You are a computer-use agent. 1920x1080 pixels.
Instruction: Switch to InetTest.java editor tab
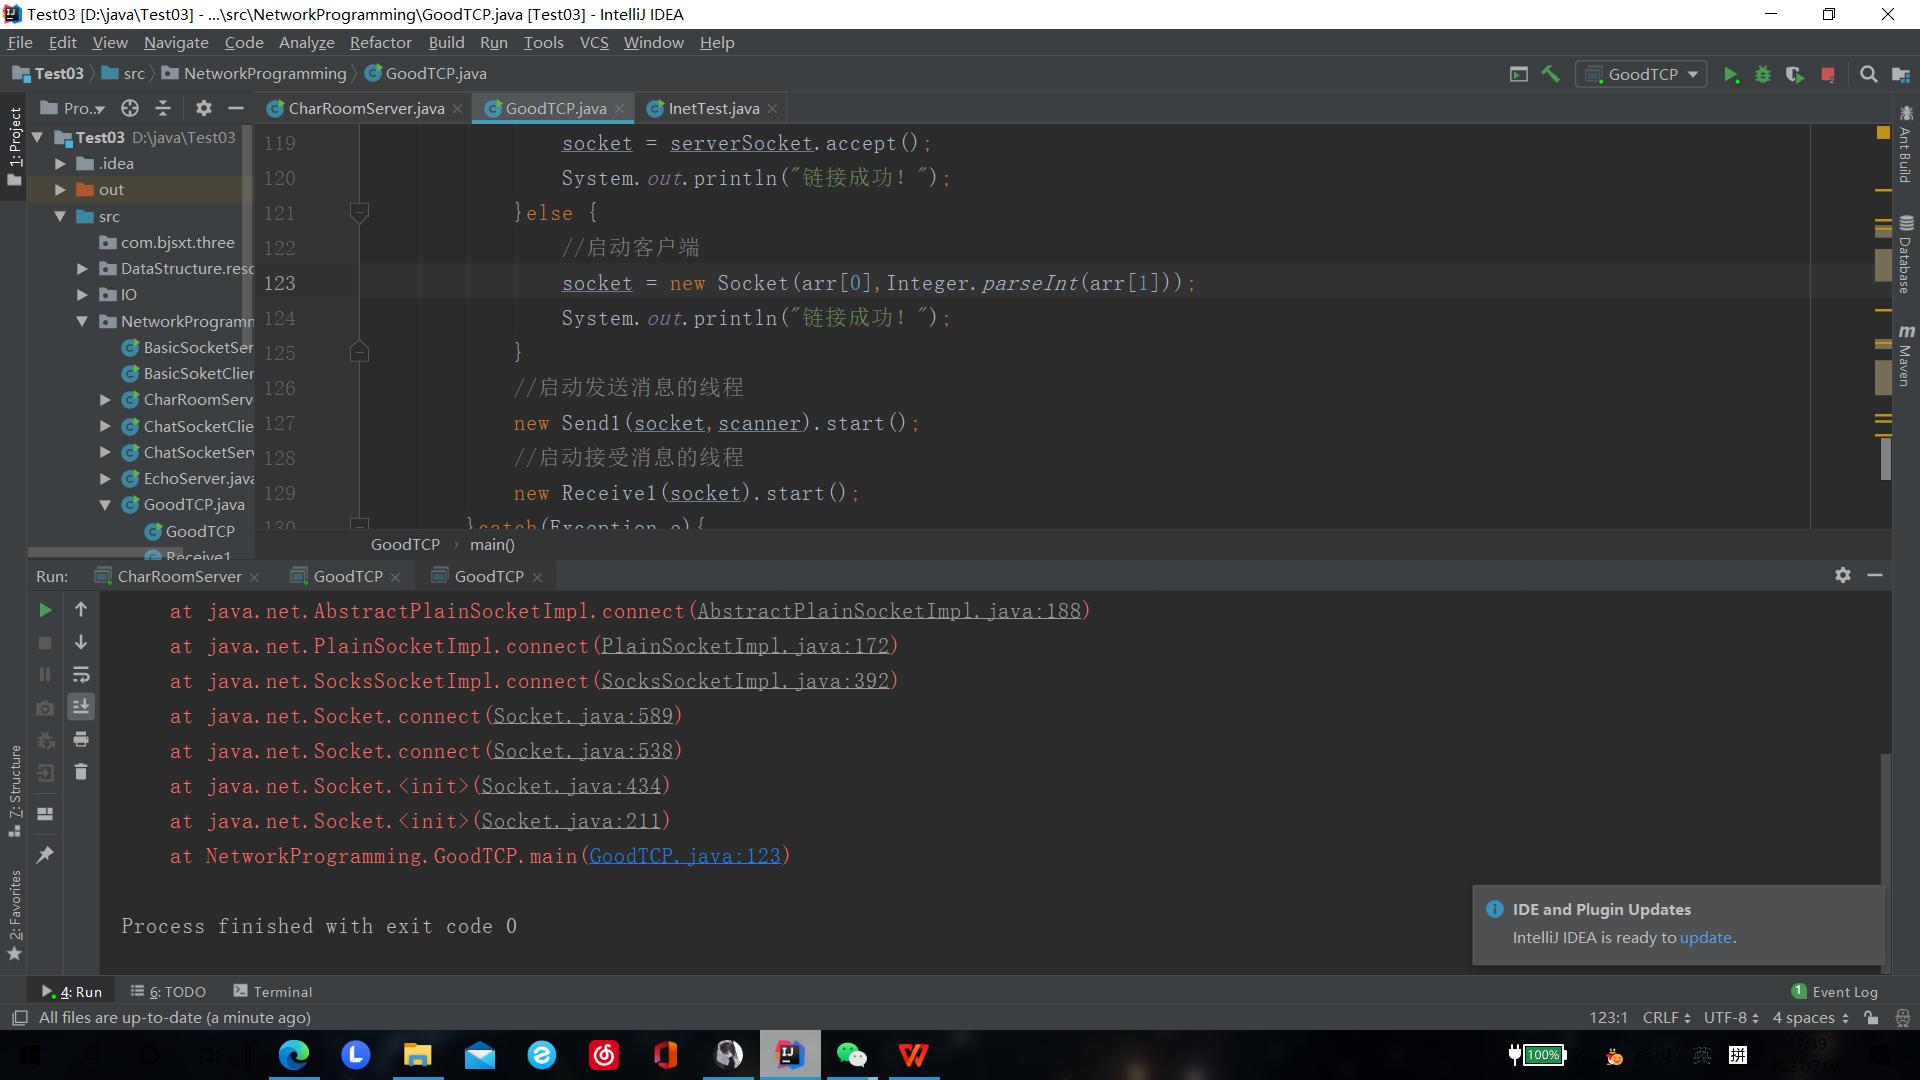pyautogui.click(x=713, y=108)
